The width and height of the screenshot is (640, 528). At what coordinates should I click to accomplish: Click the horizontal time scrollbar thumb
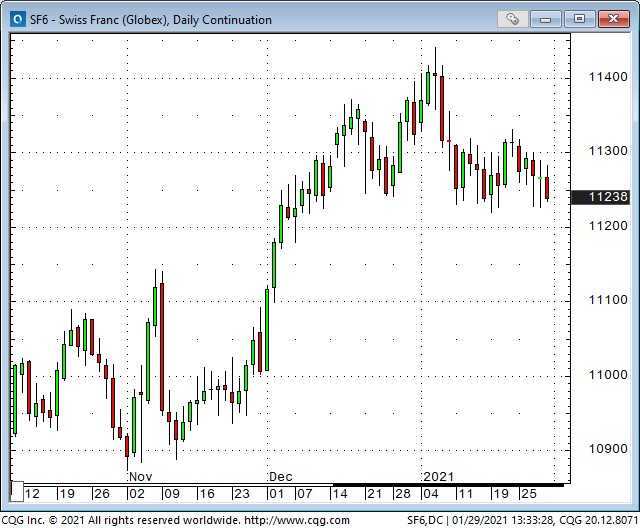(x=448, y=485)
